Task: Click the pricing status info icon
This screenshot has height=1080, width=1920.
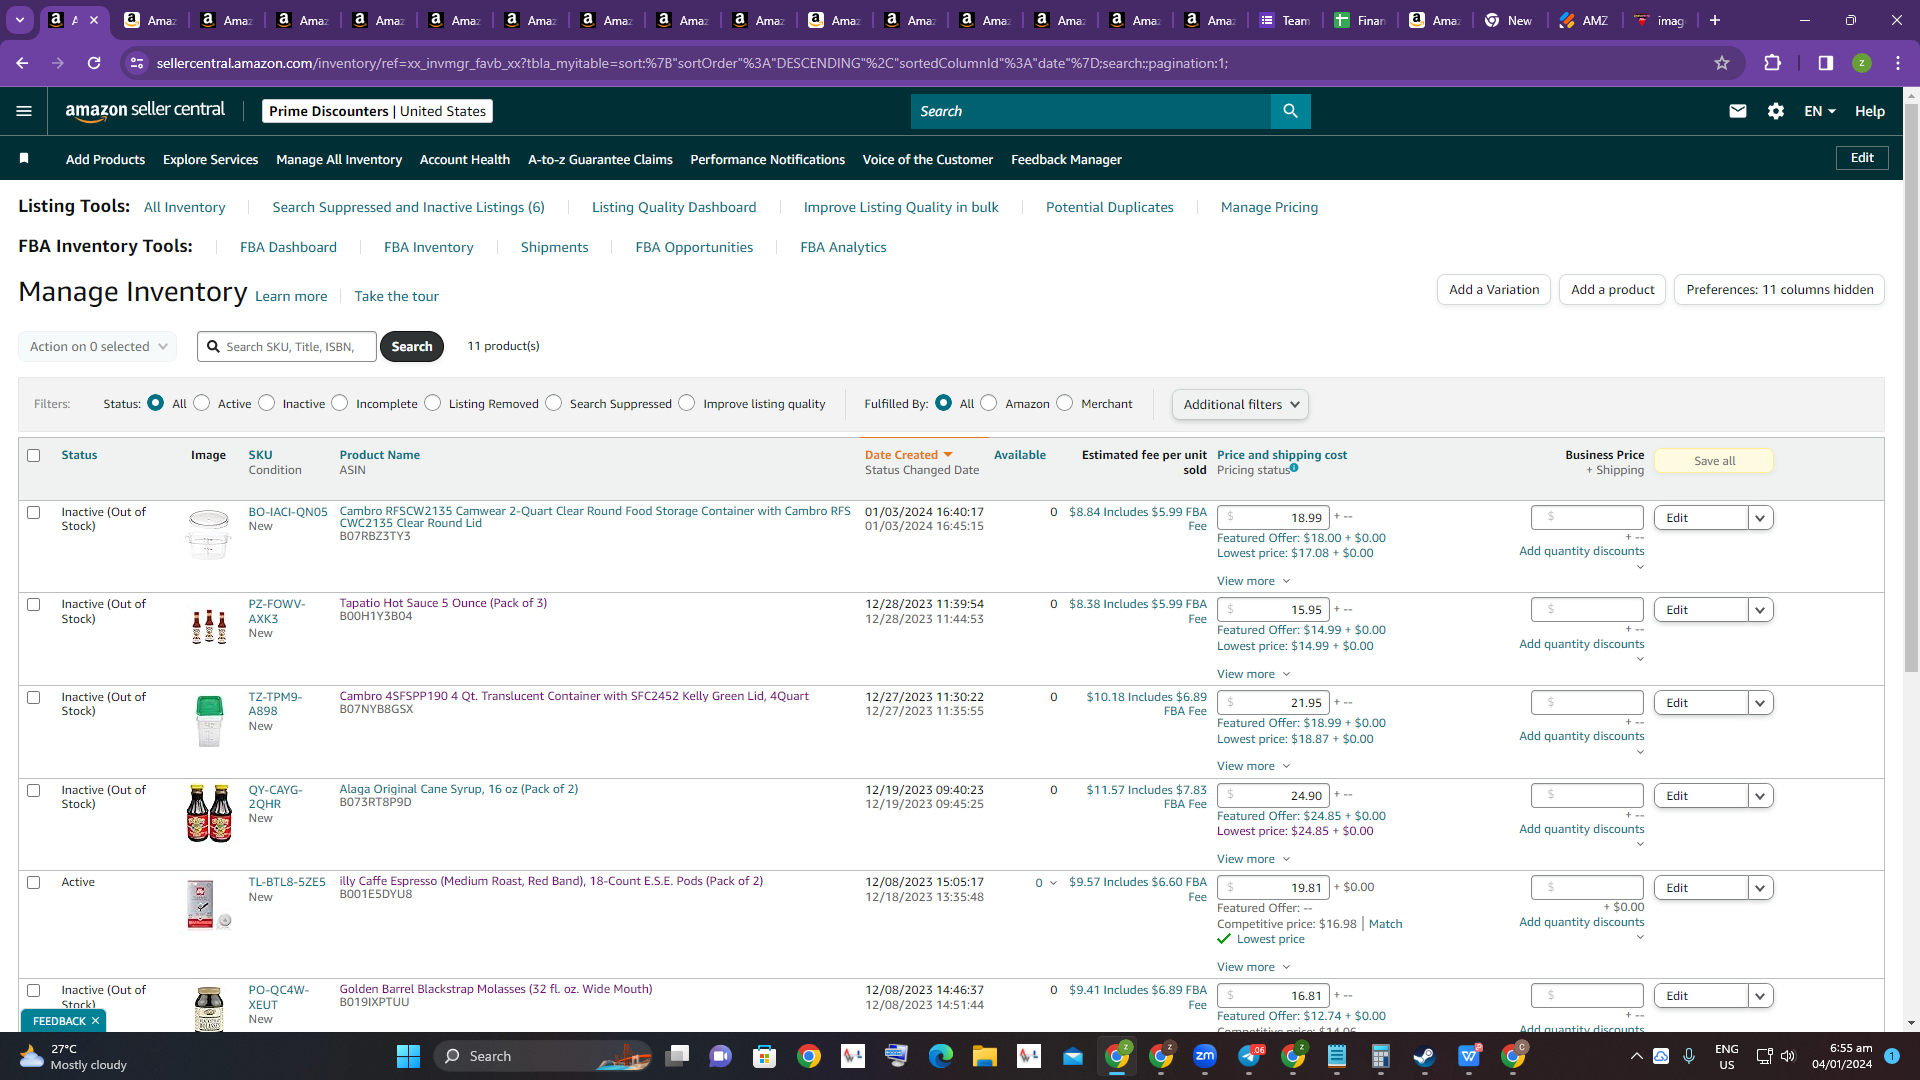Action: click(1294, 468)
